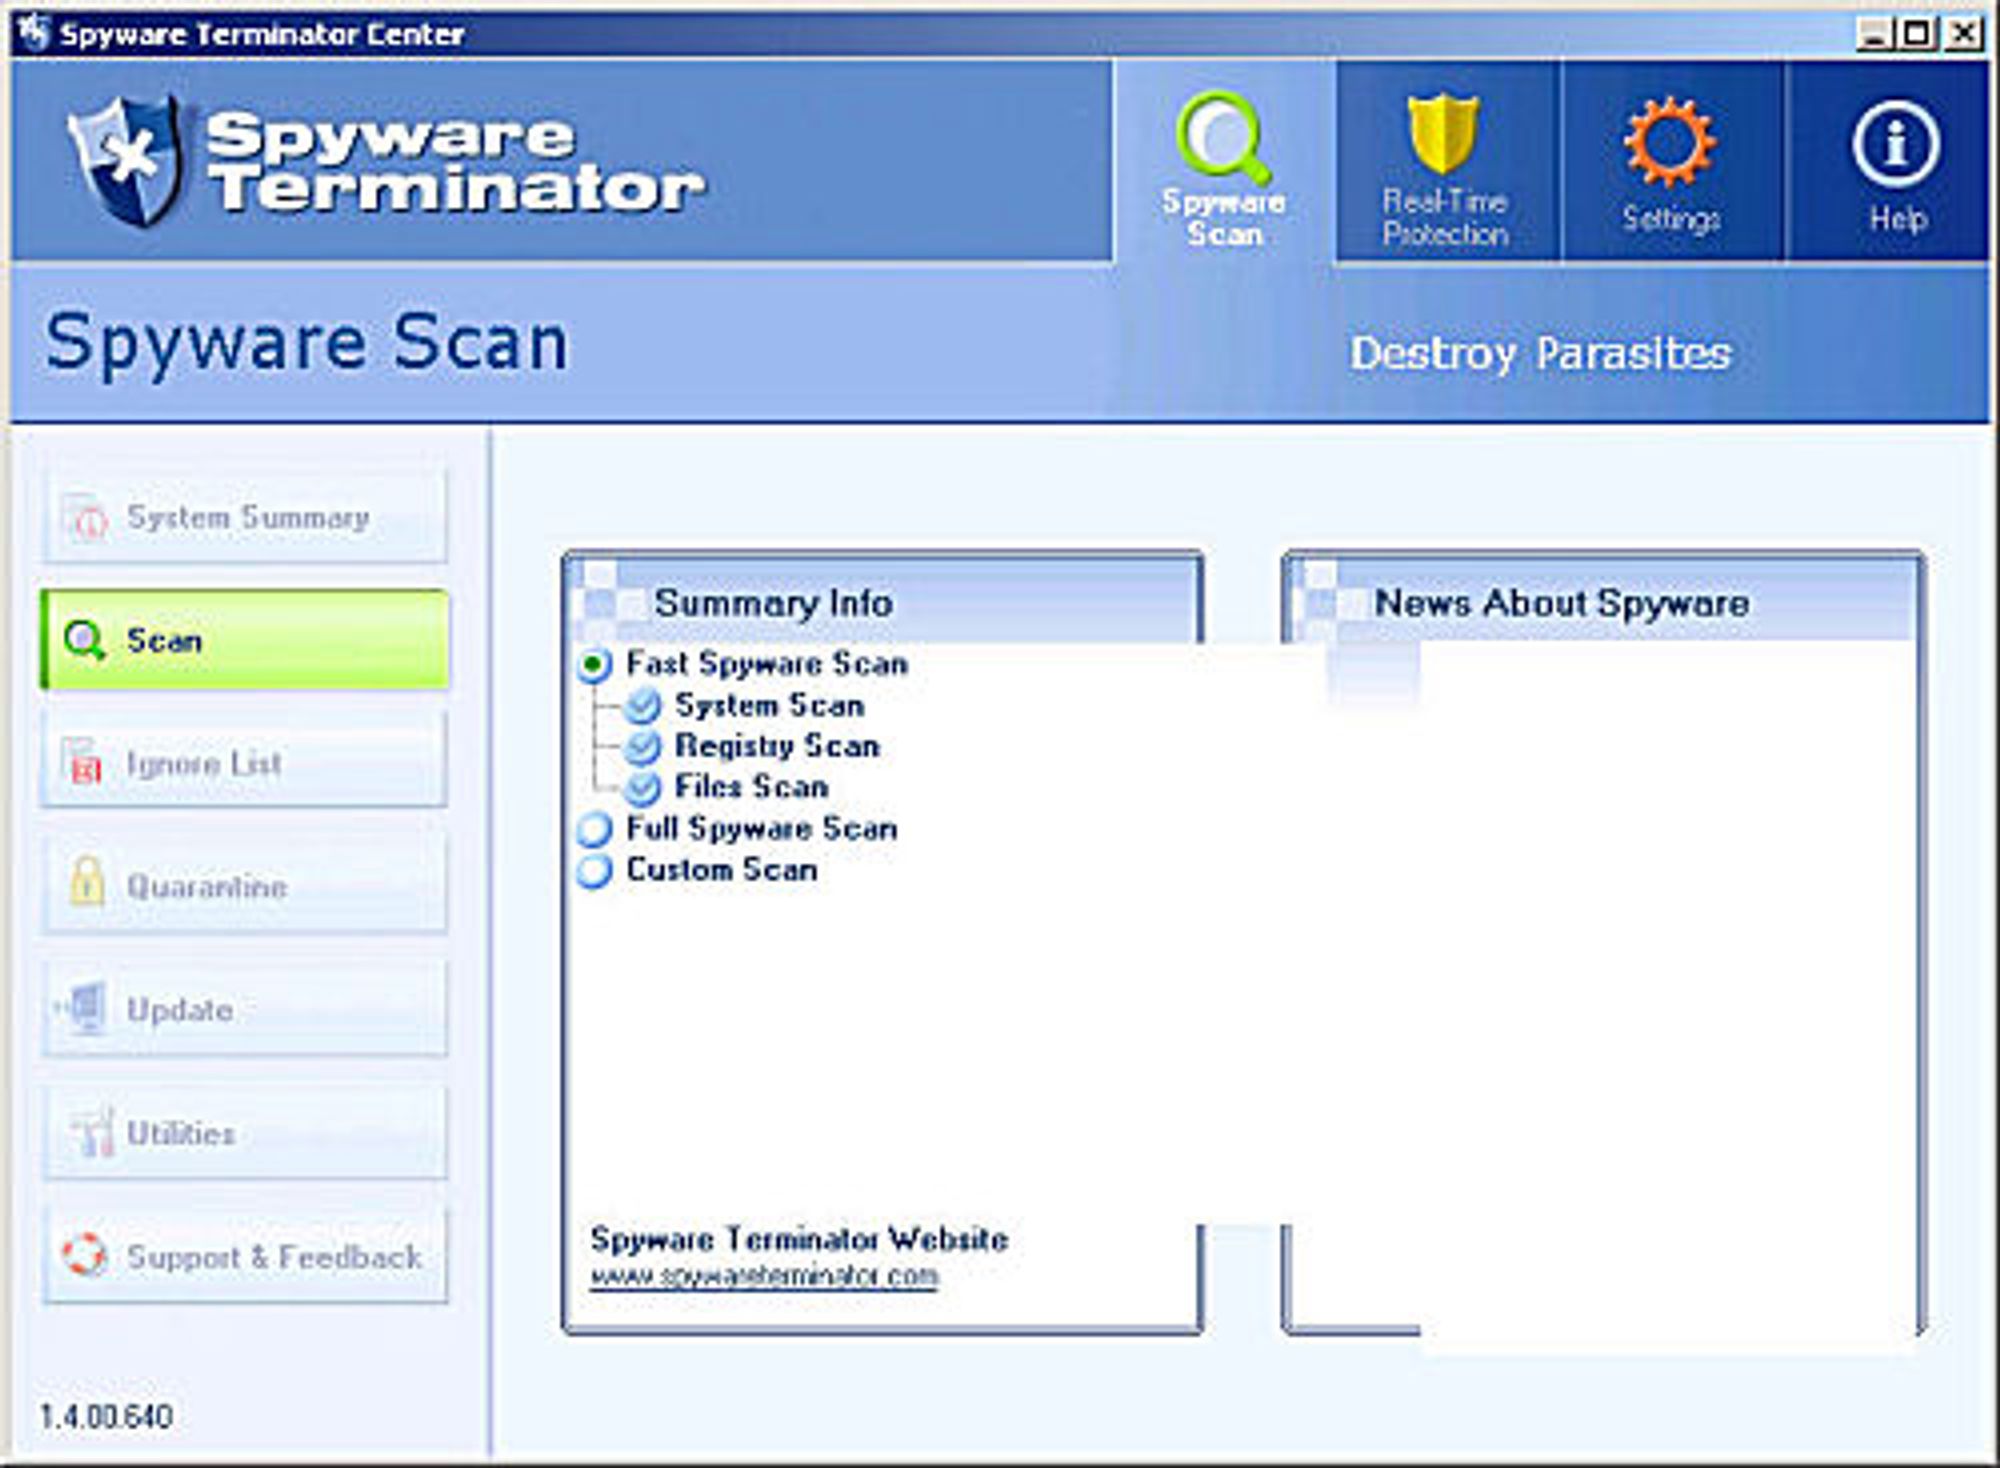Click the Scan magnifier icon in sidebar

[85, 641]
